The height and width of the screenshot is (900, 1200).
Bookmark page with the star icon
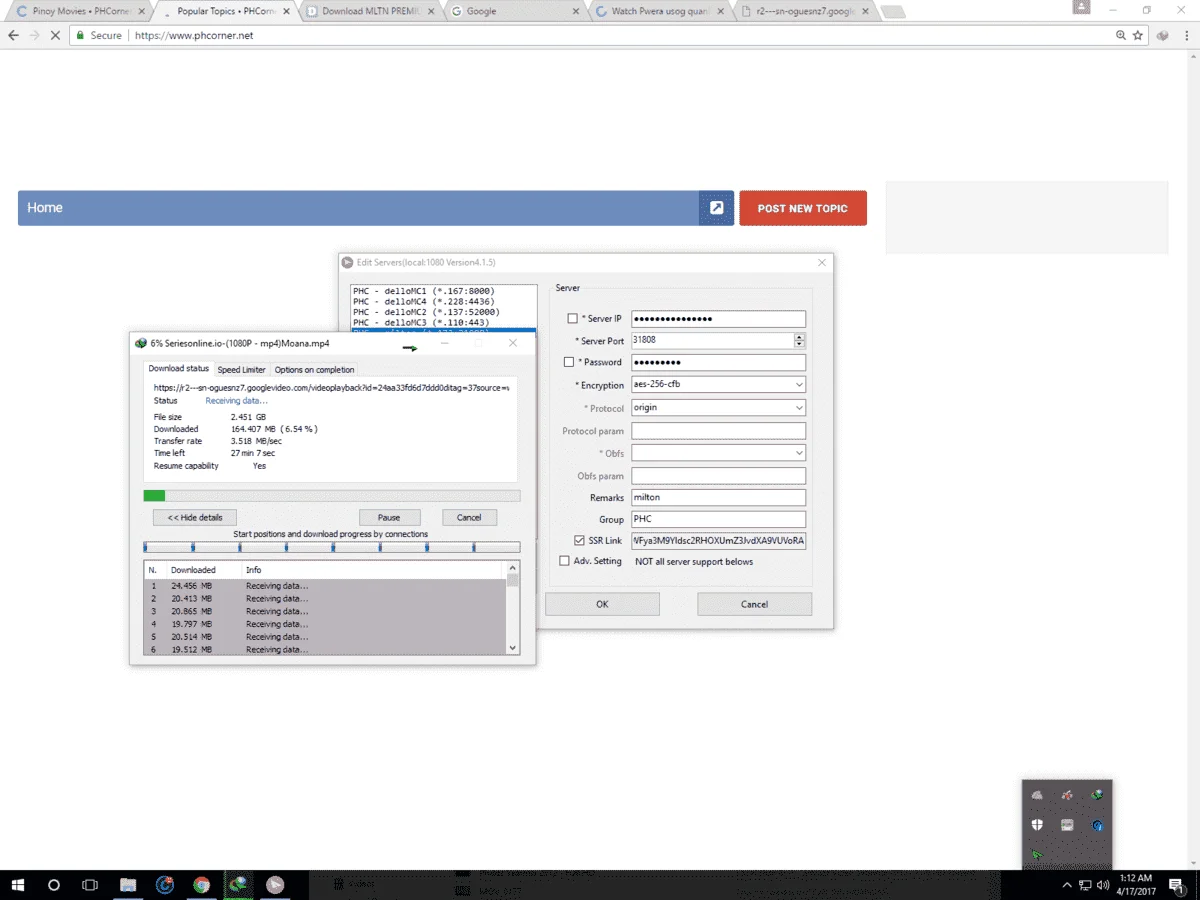tap(1137, 35)
